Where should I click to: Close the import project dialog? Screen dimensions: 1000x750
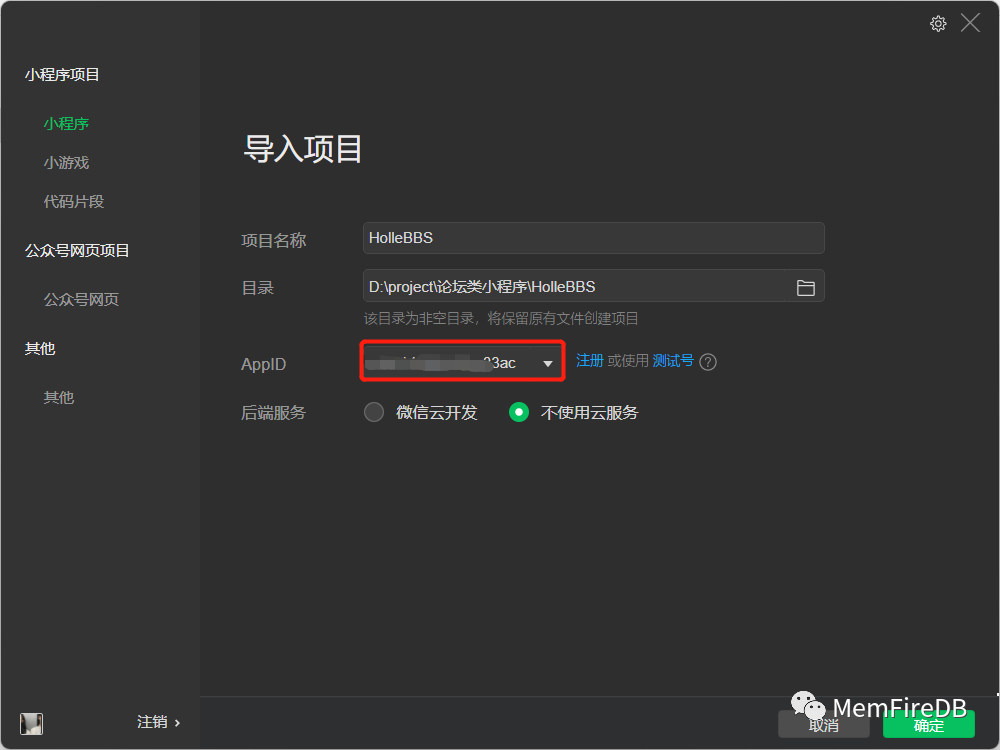[970, 24]
